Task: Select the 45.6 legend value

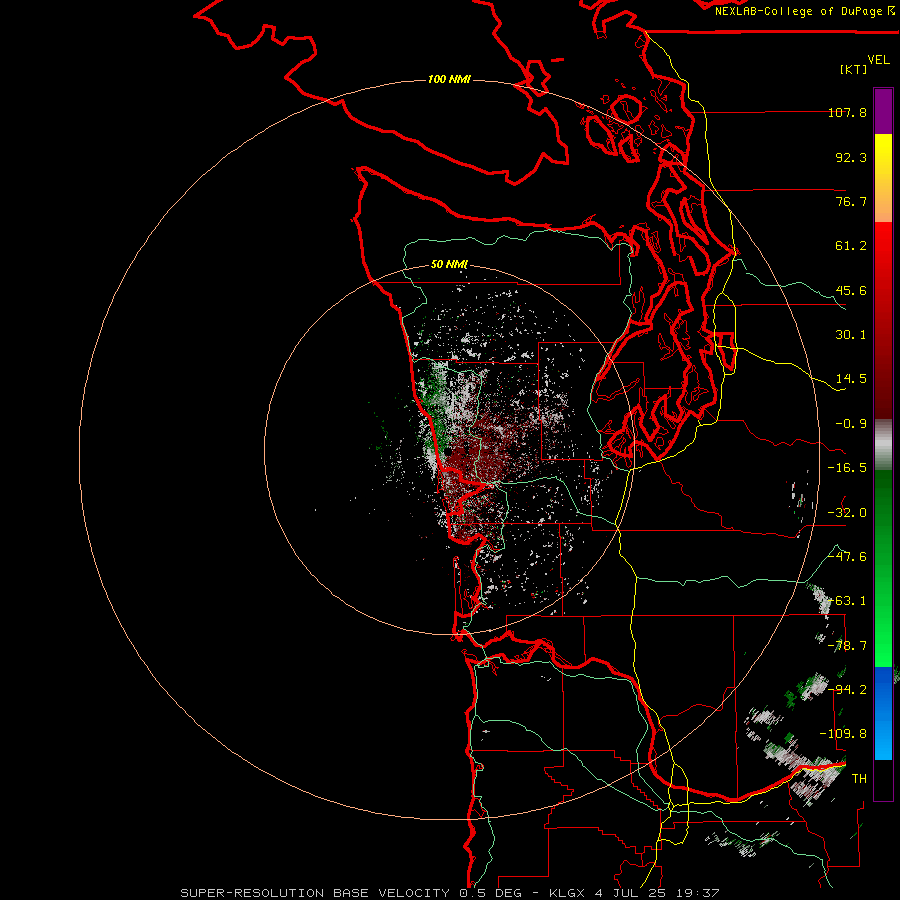Action: [851, 290]
